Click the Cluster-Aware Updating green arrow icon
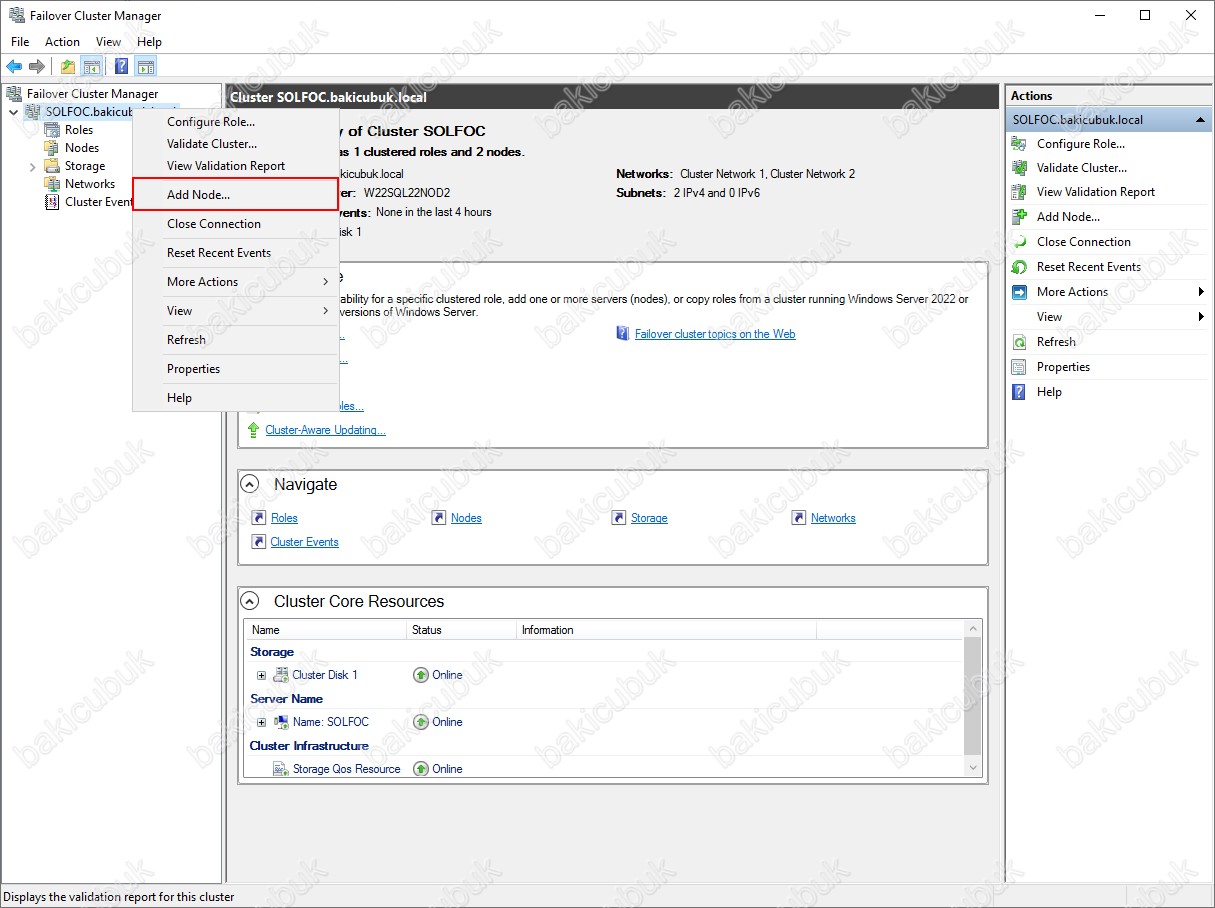Screen dimensions: 1215x908 (254, 430)
